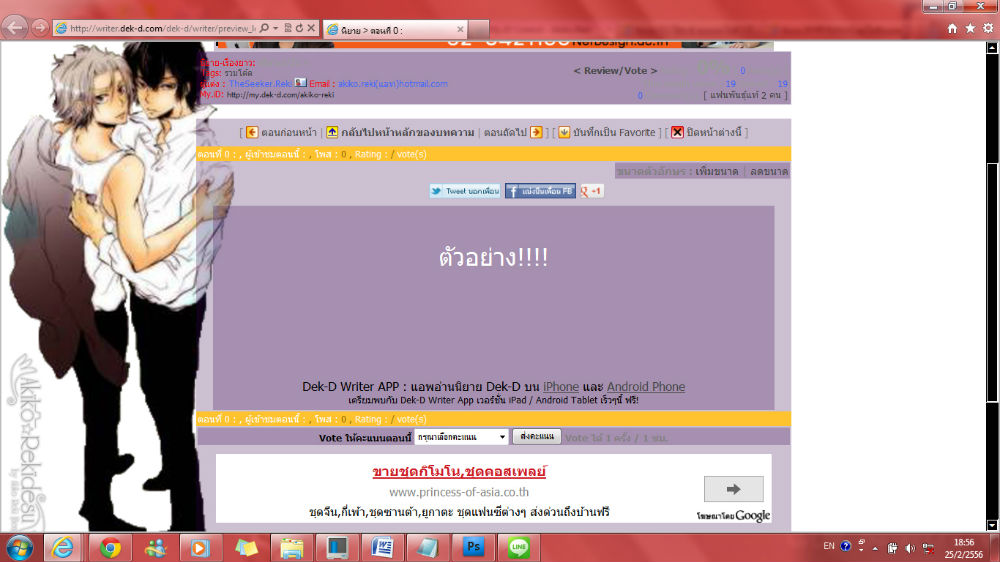The image size is (1000, 562).
Task: Open the < Review/Vote > link
Action: point(615,71)
